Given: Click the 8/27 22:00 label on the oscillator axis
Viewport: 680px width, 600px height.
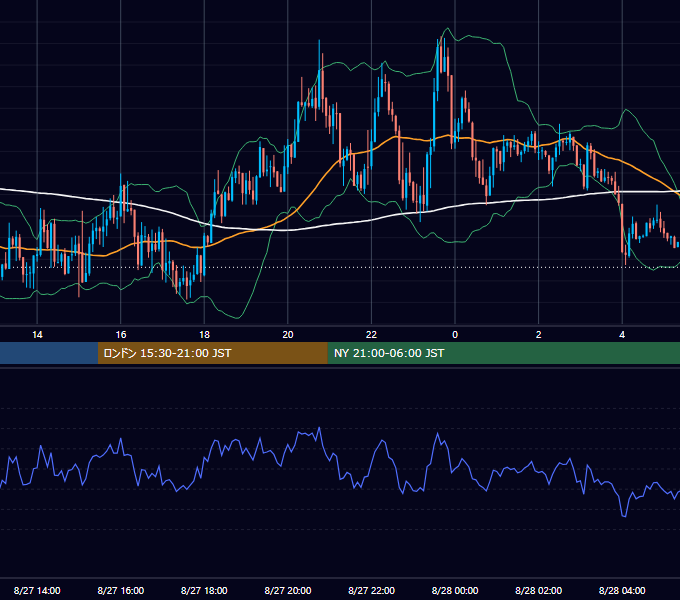Looking at the screenshot, I should click(371, 590).
